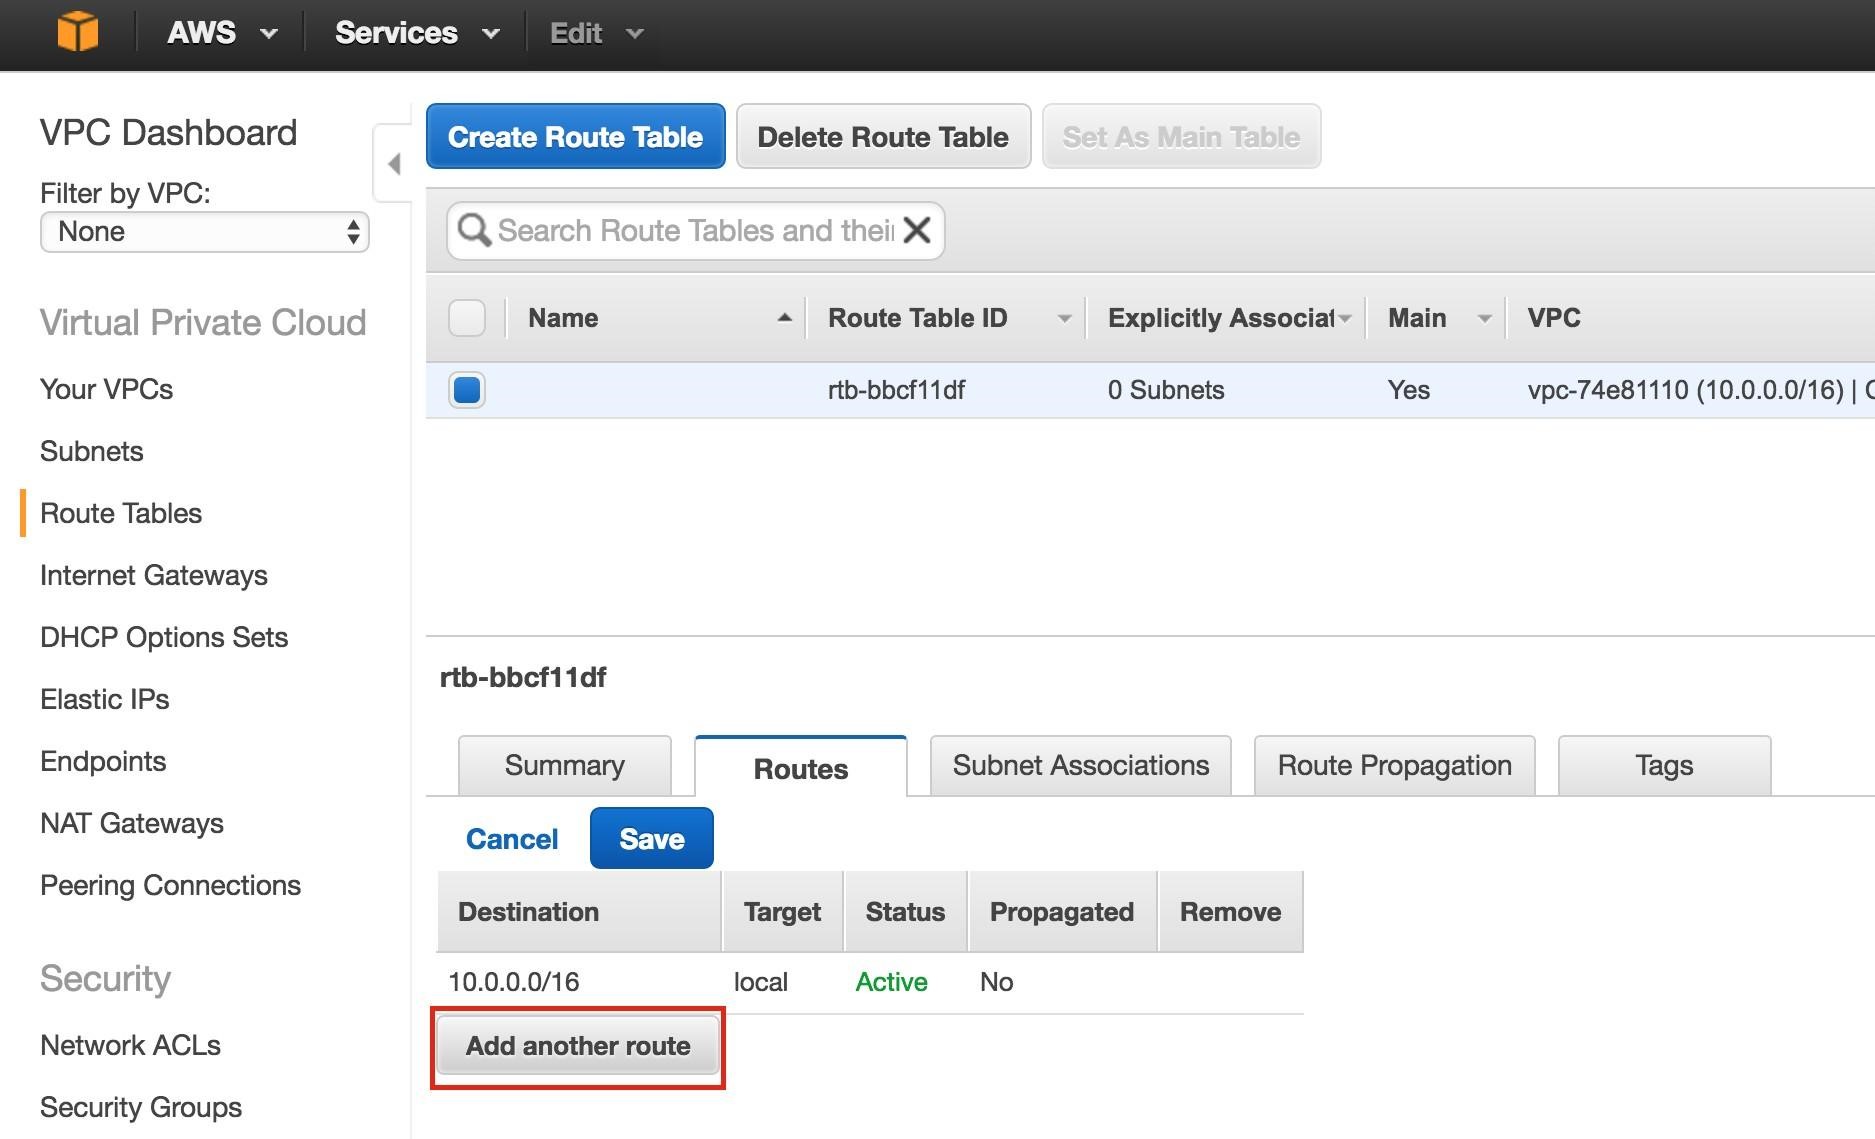Click the sort arrow on the Name column
This screenshot has width=1875, height=1139.
(785, 317)
